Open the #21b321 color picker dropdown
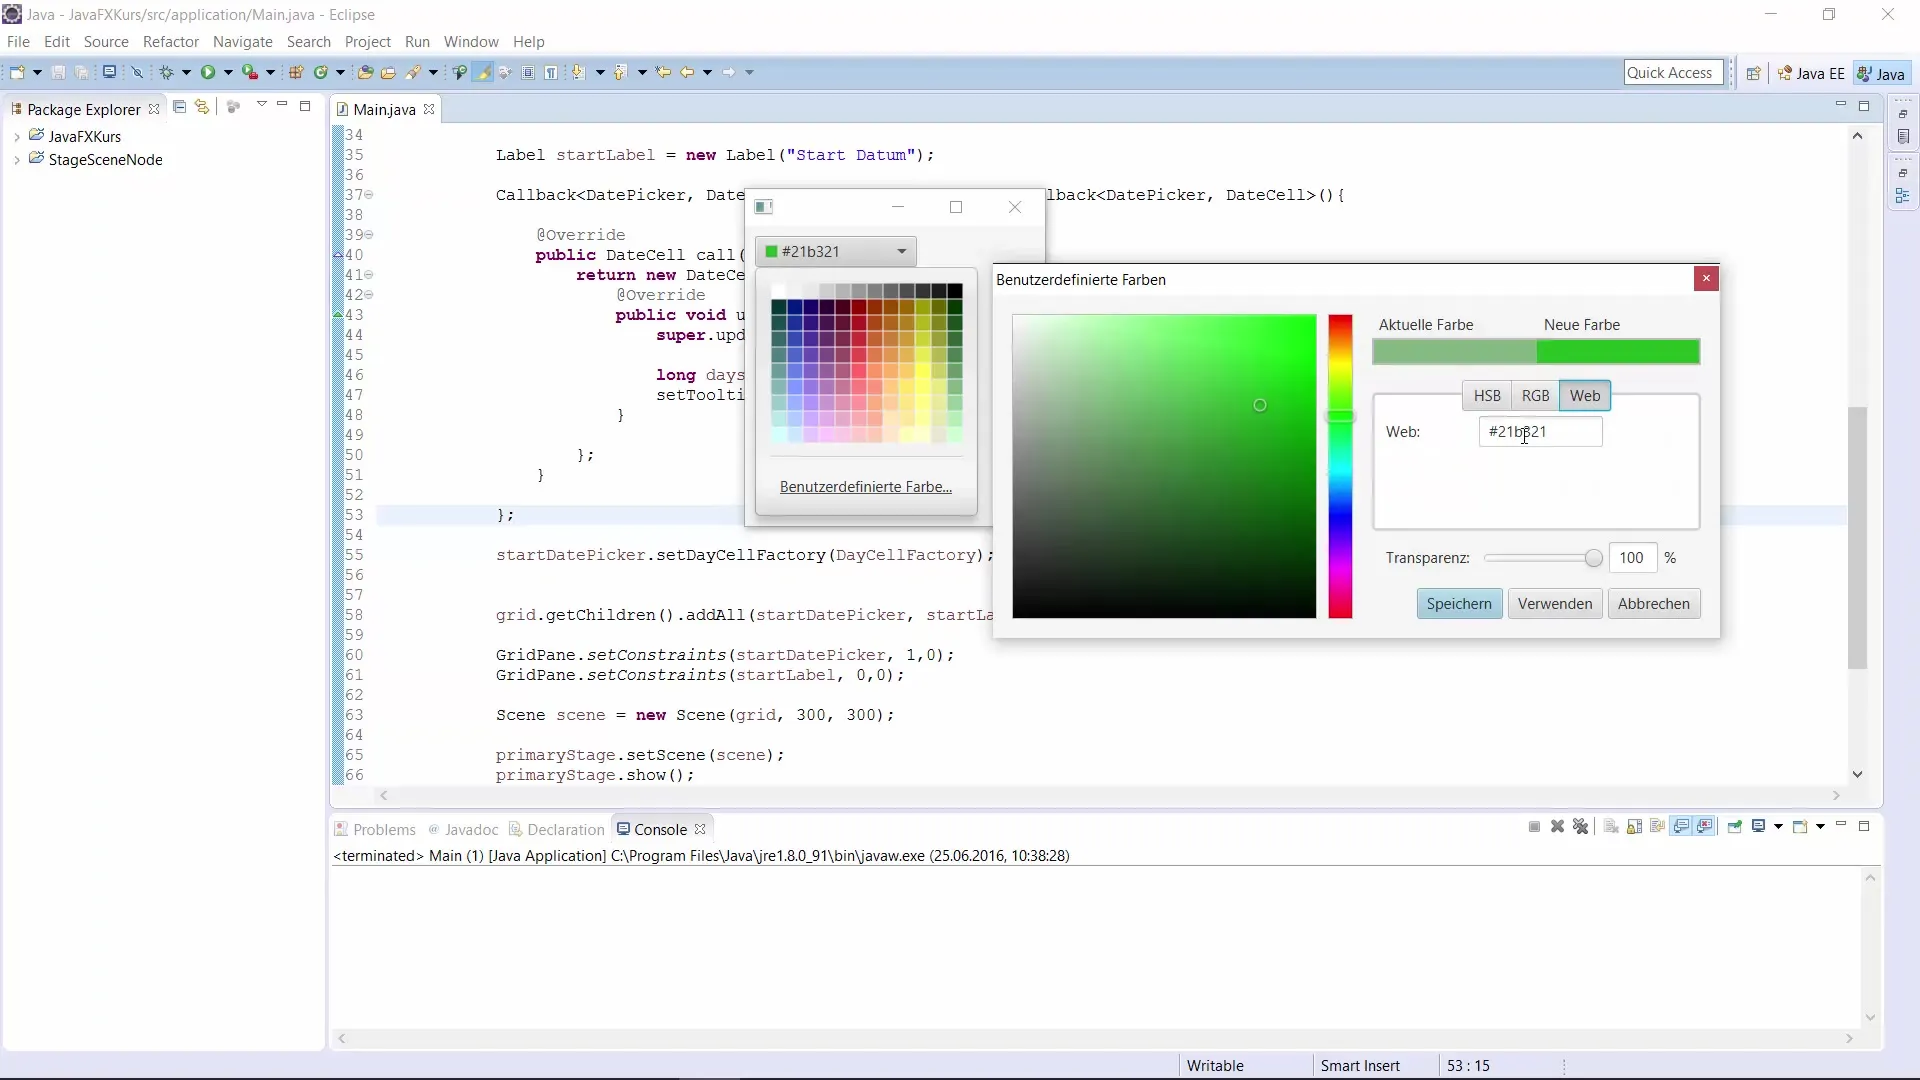The width and height of the screenshot is (1920, 1080). tap(836, 251)
